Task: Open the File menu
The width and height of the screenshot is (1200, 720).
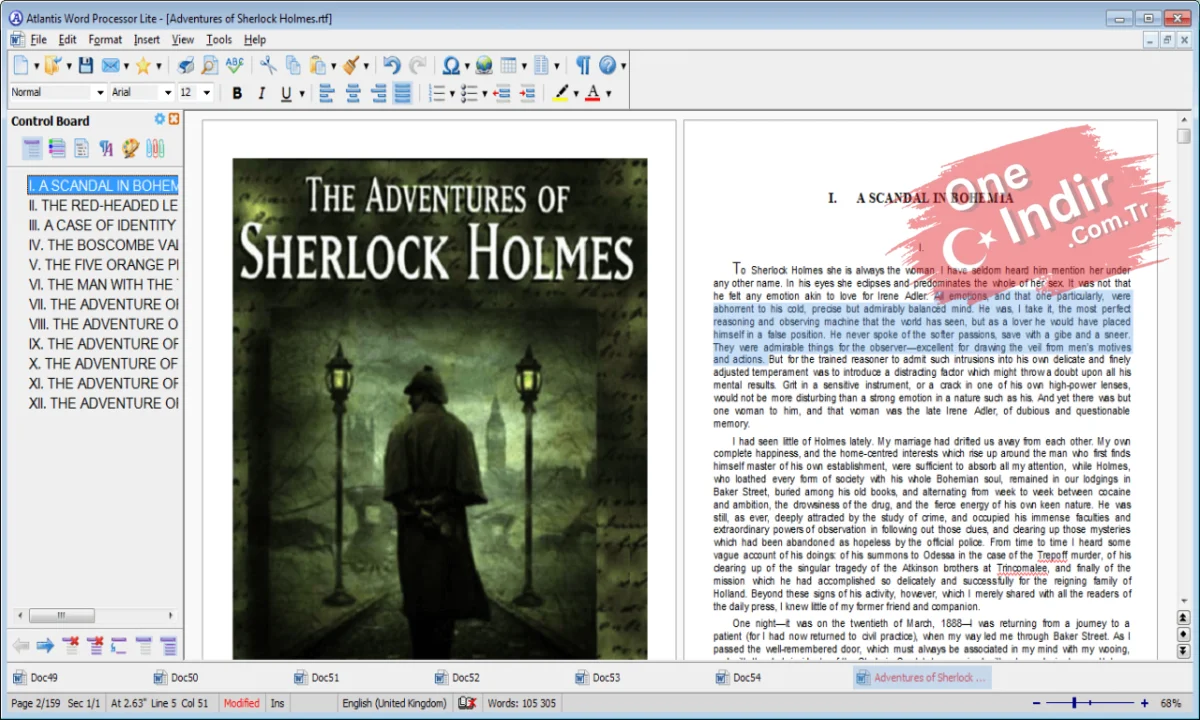Action: [x=39, y=40]
